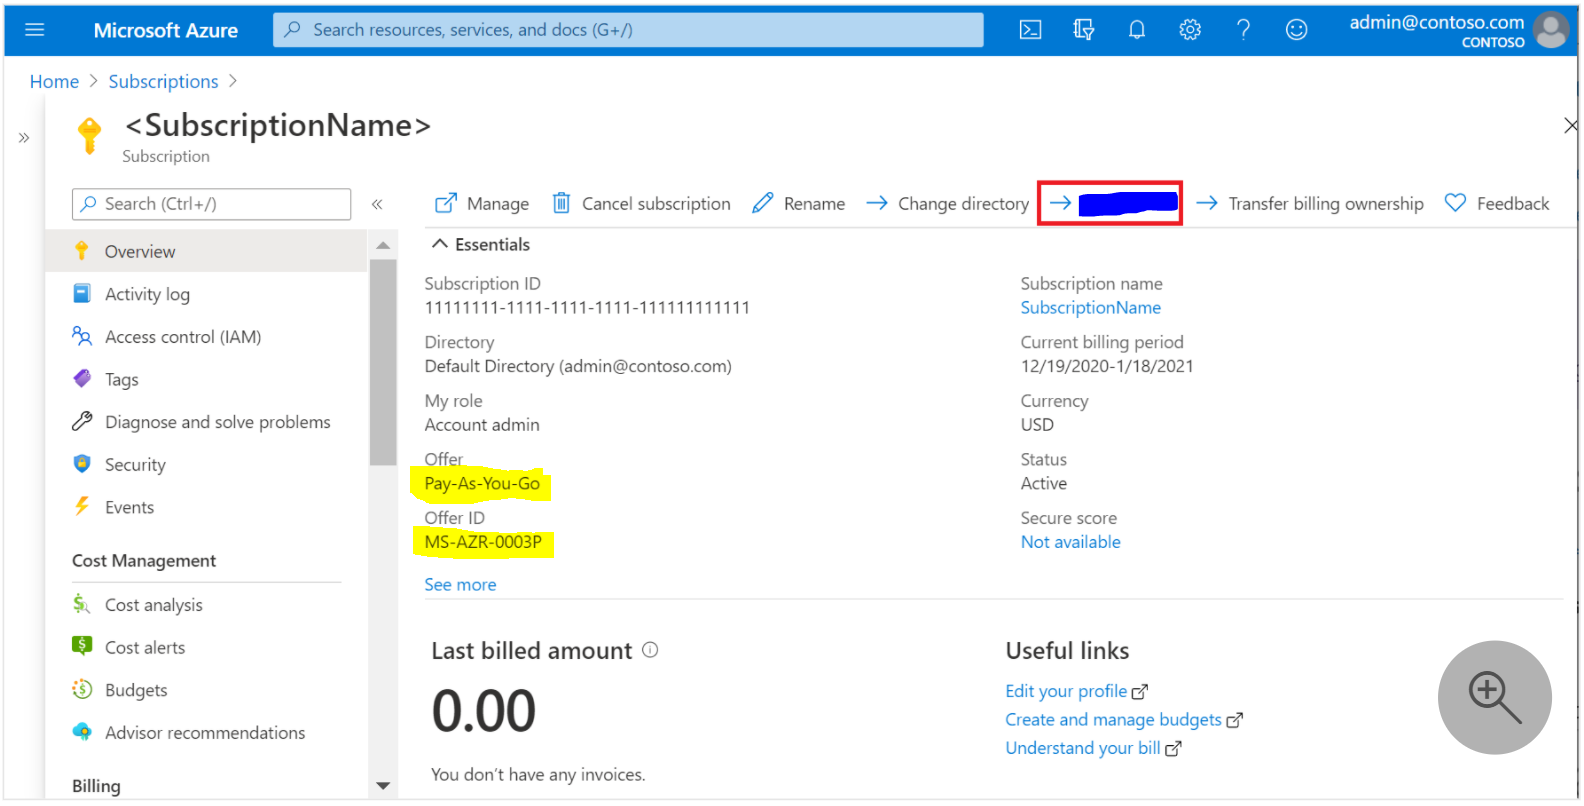Click the Offer ID MS-AZR-0003P
This screenshot has width=1584, height=806.
click(483, 542)
